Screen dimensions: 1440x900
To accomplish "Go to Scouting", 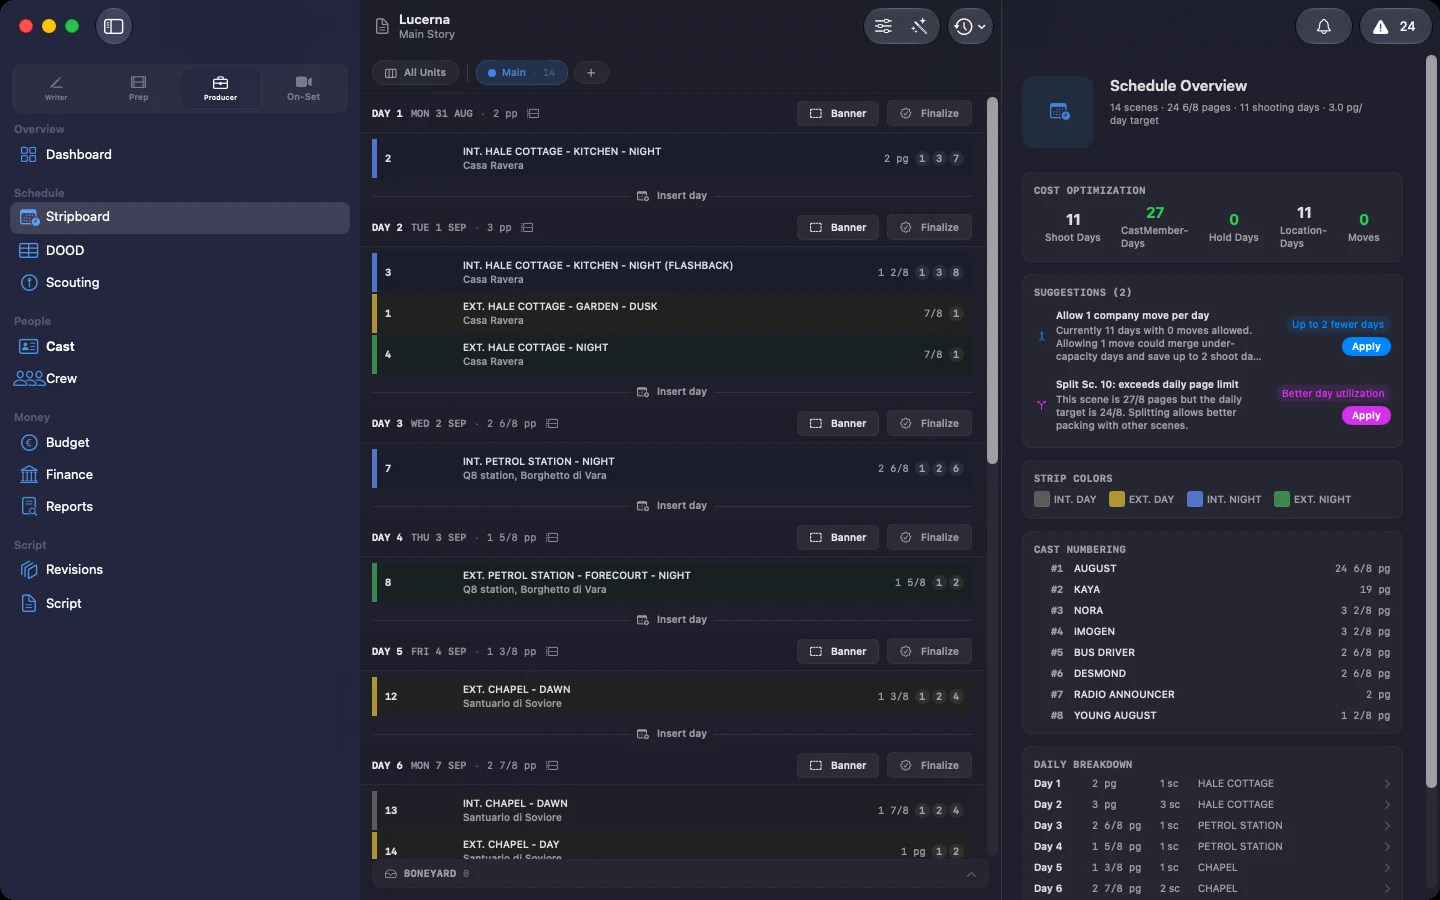I will coord(180,283).
